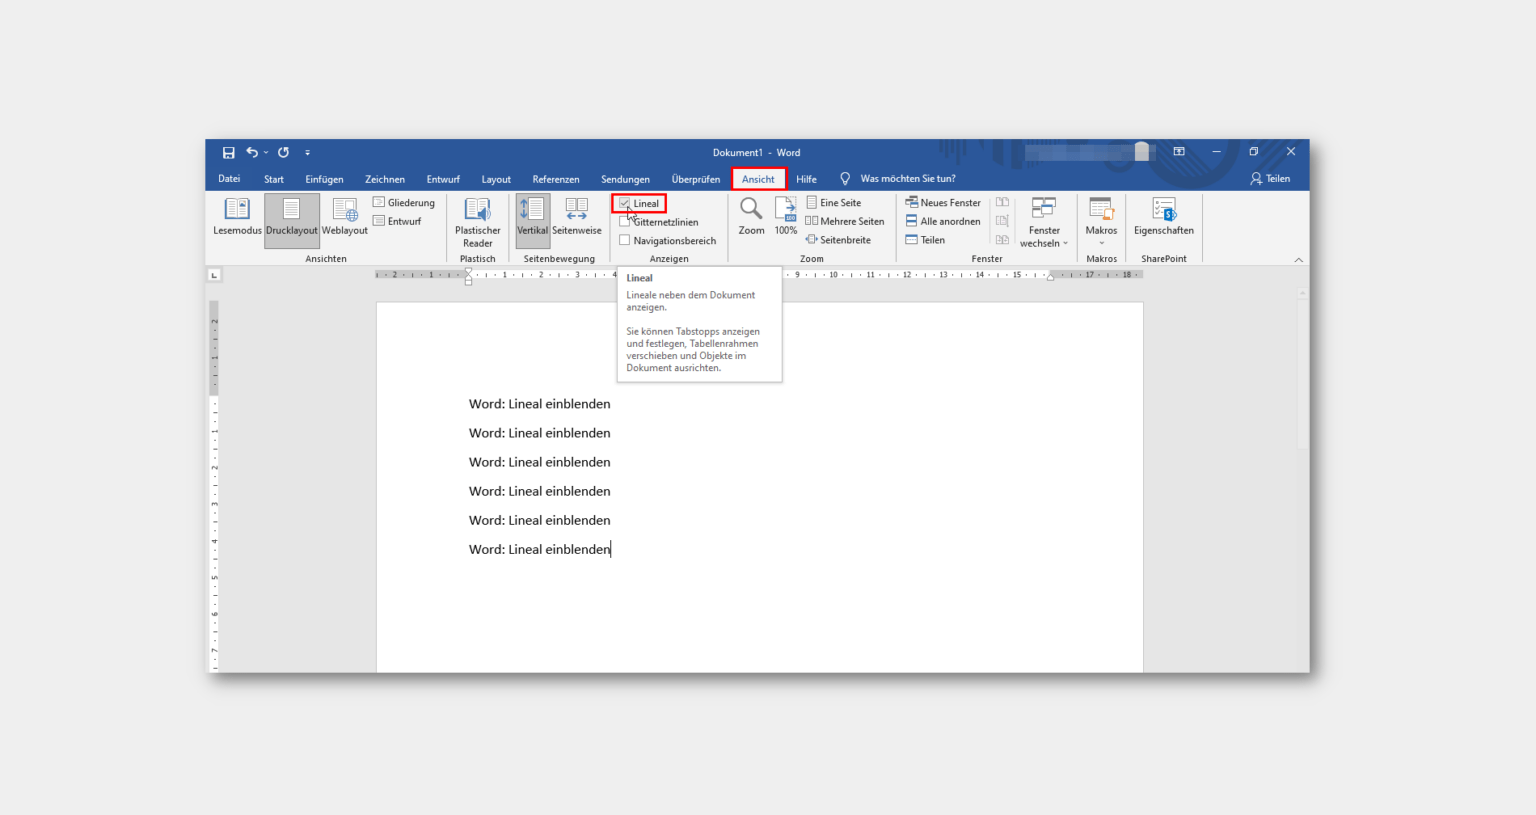The image size is (1536, 815).
Task: Click the Teilen share button
Action: (1270, 179)
